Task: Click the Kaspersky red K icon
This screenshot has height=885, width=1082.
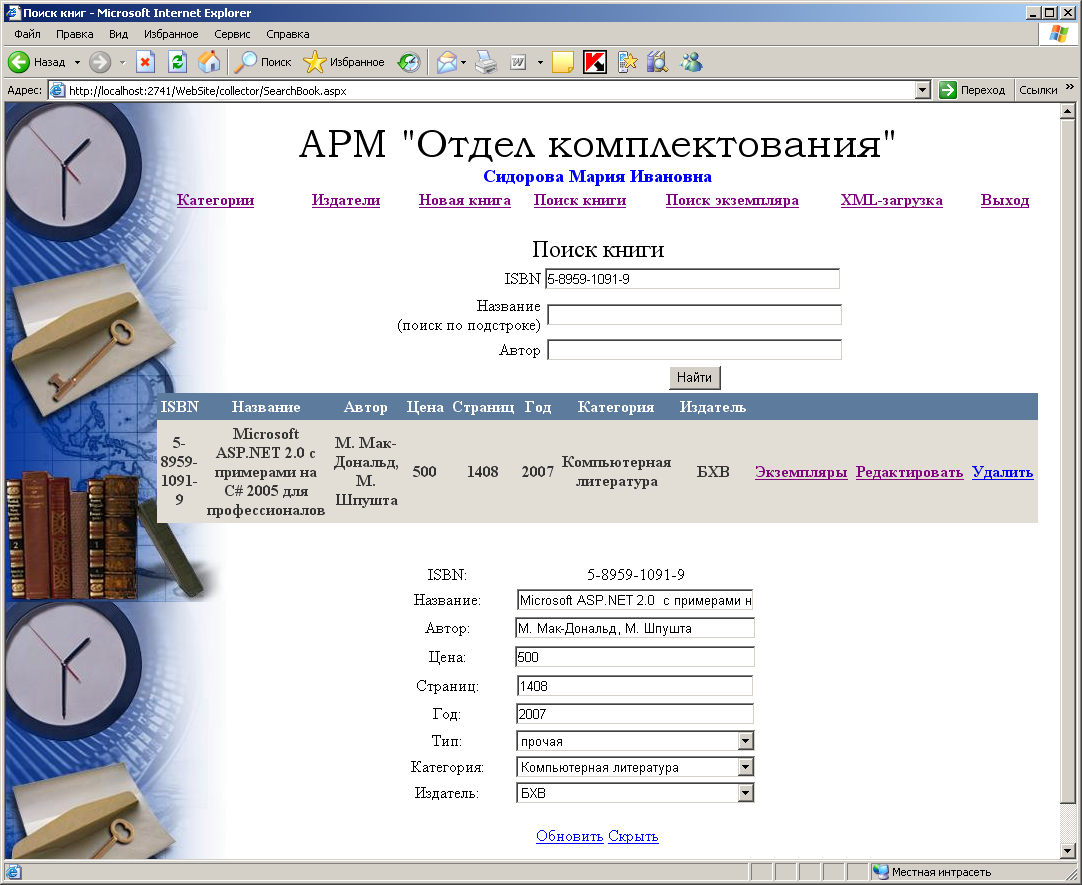Action: click(x=595, y=62)
